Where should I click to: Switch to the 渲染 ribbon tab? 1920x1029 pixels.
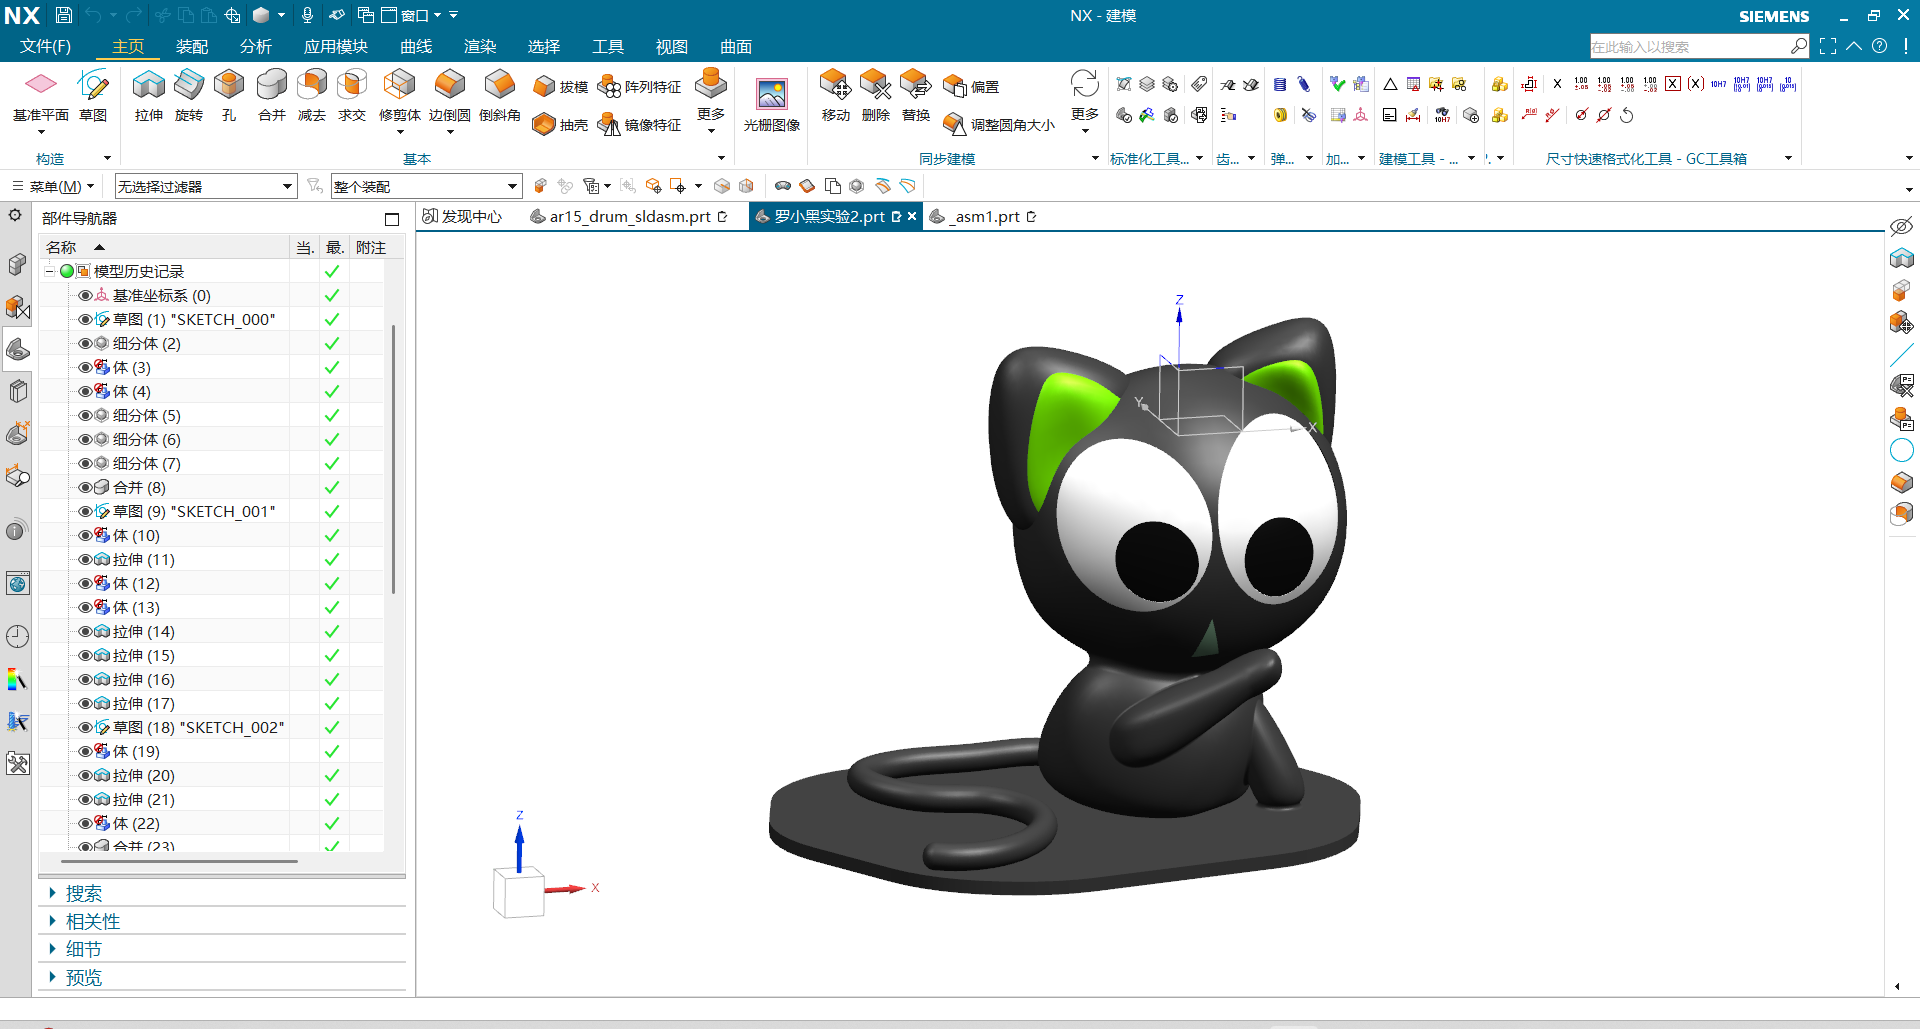(x=480, y=46)
